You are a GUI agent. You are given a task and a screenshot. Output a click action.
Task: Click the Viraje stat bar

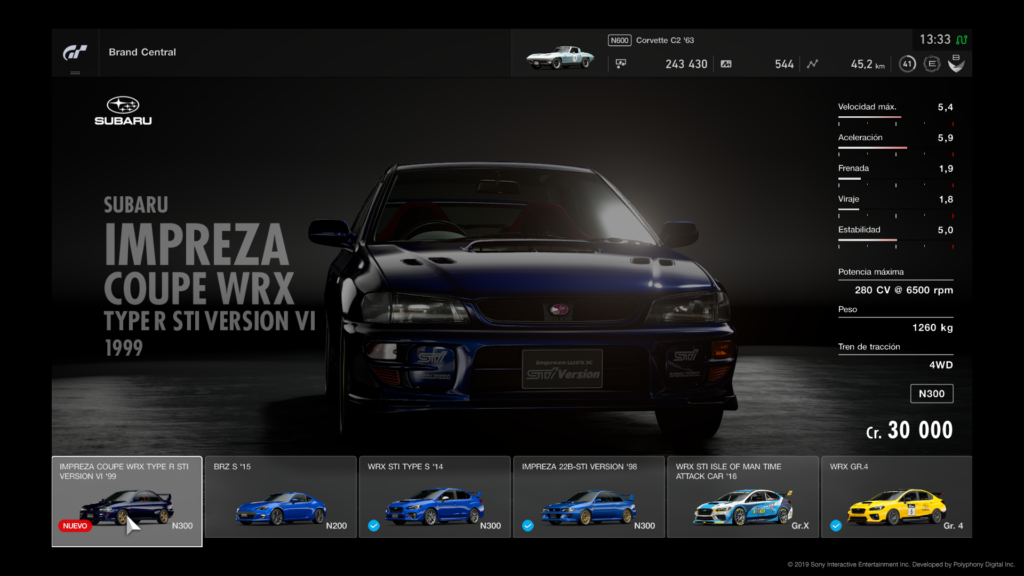(x=895, y=210)
